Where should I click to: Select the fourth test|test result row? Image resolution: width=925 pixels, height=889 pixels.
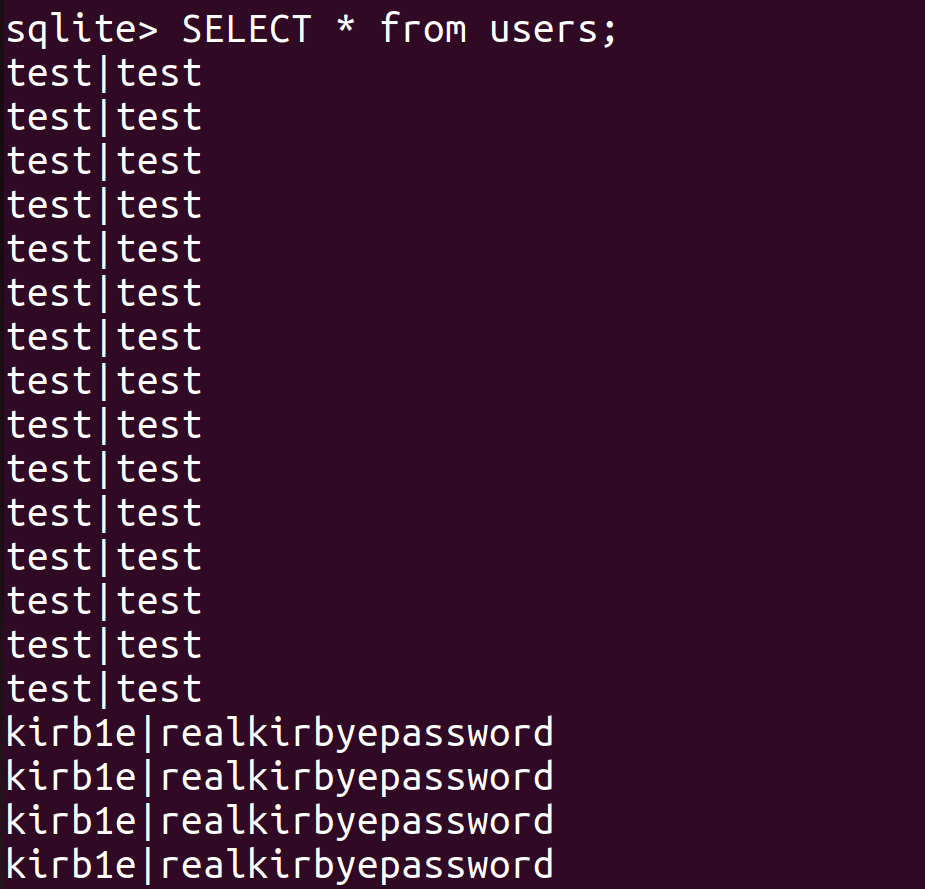pos(104,205)
